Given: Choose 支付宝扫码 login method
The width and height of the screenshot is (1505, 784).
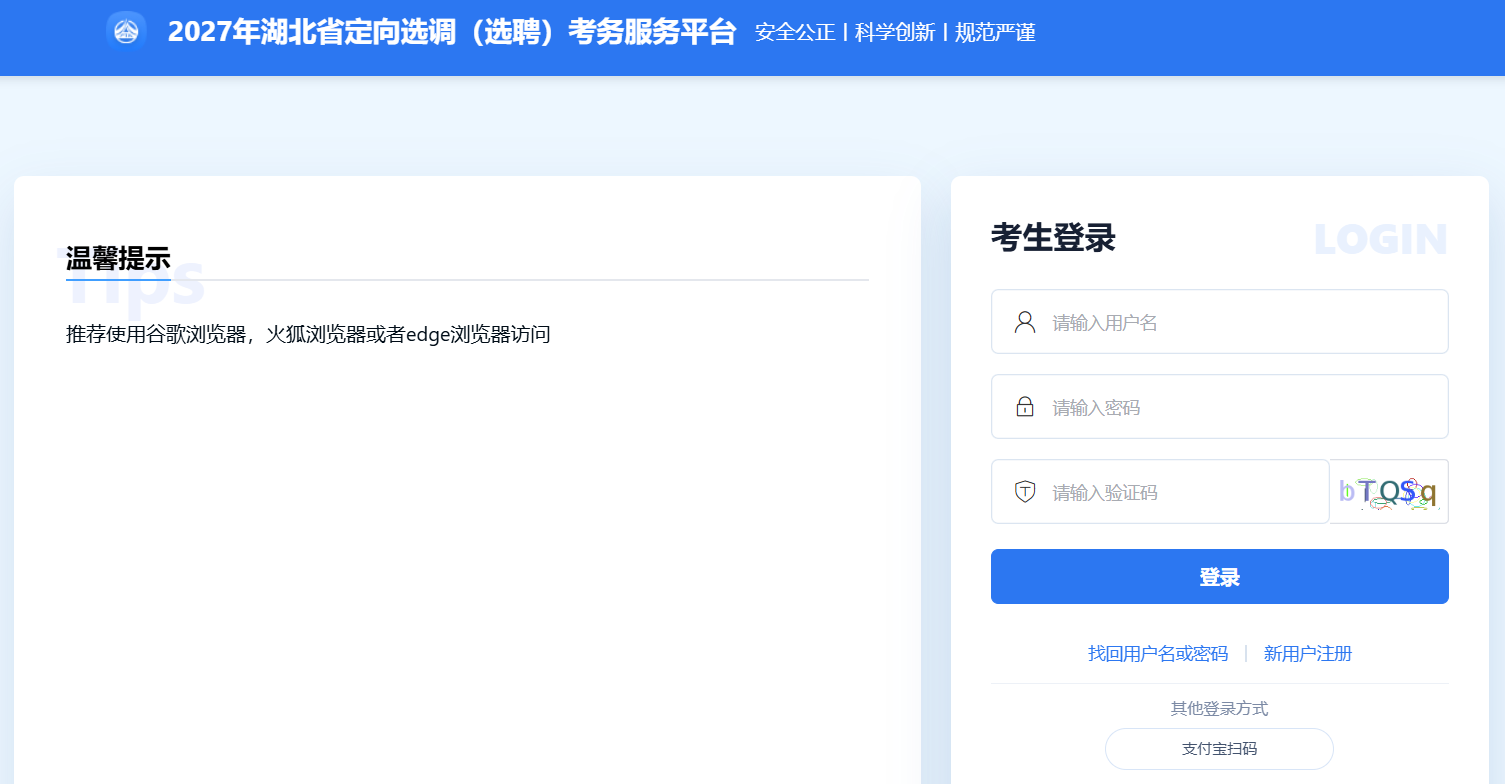Looking at the screenshot, I should click(x=1219, y=749).
